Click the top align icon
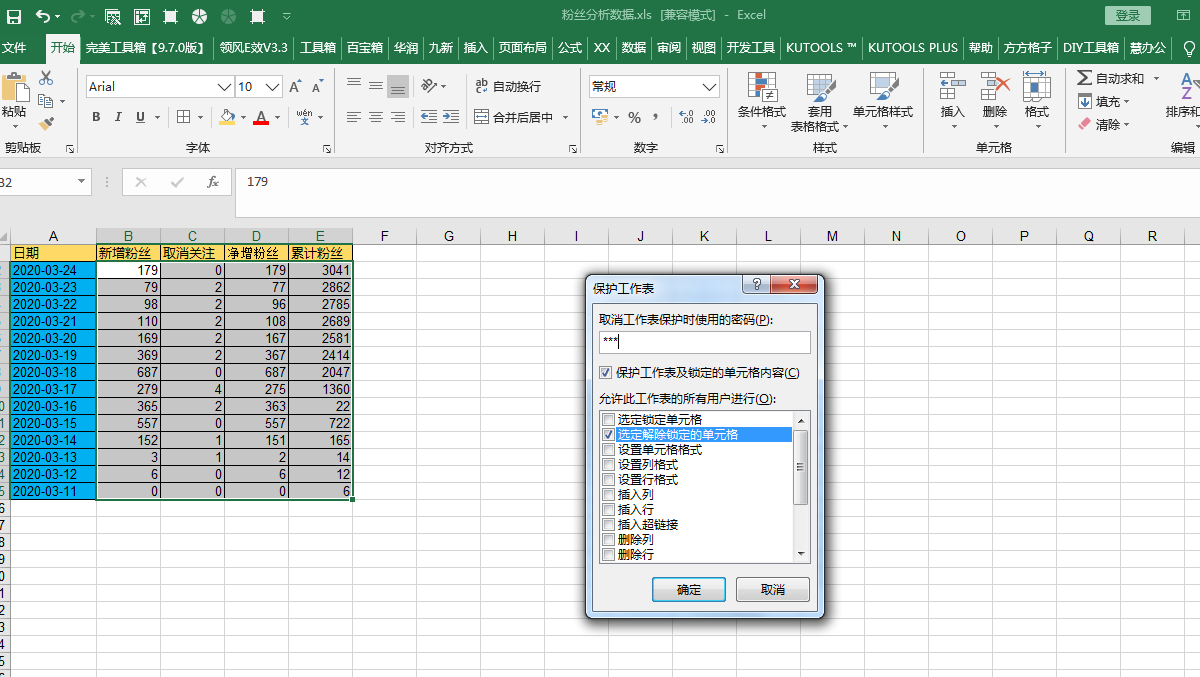 point(354,86)
